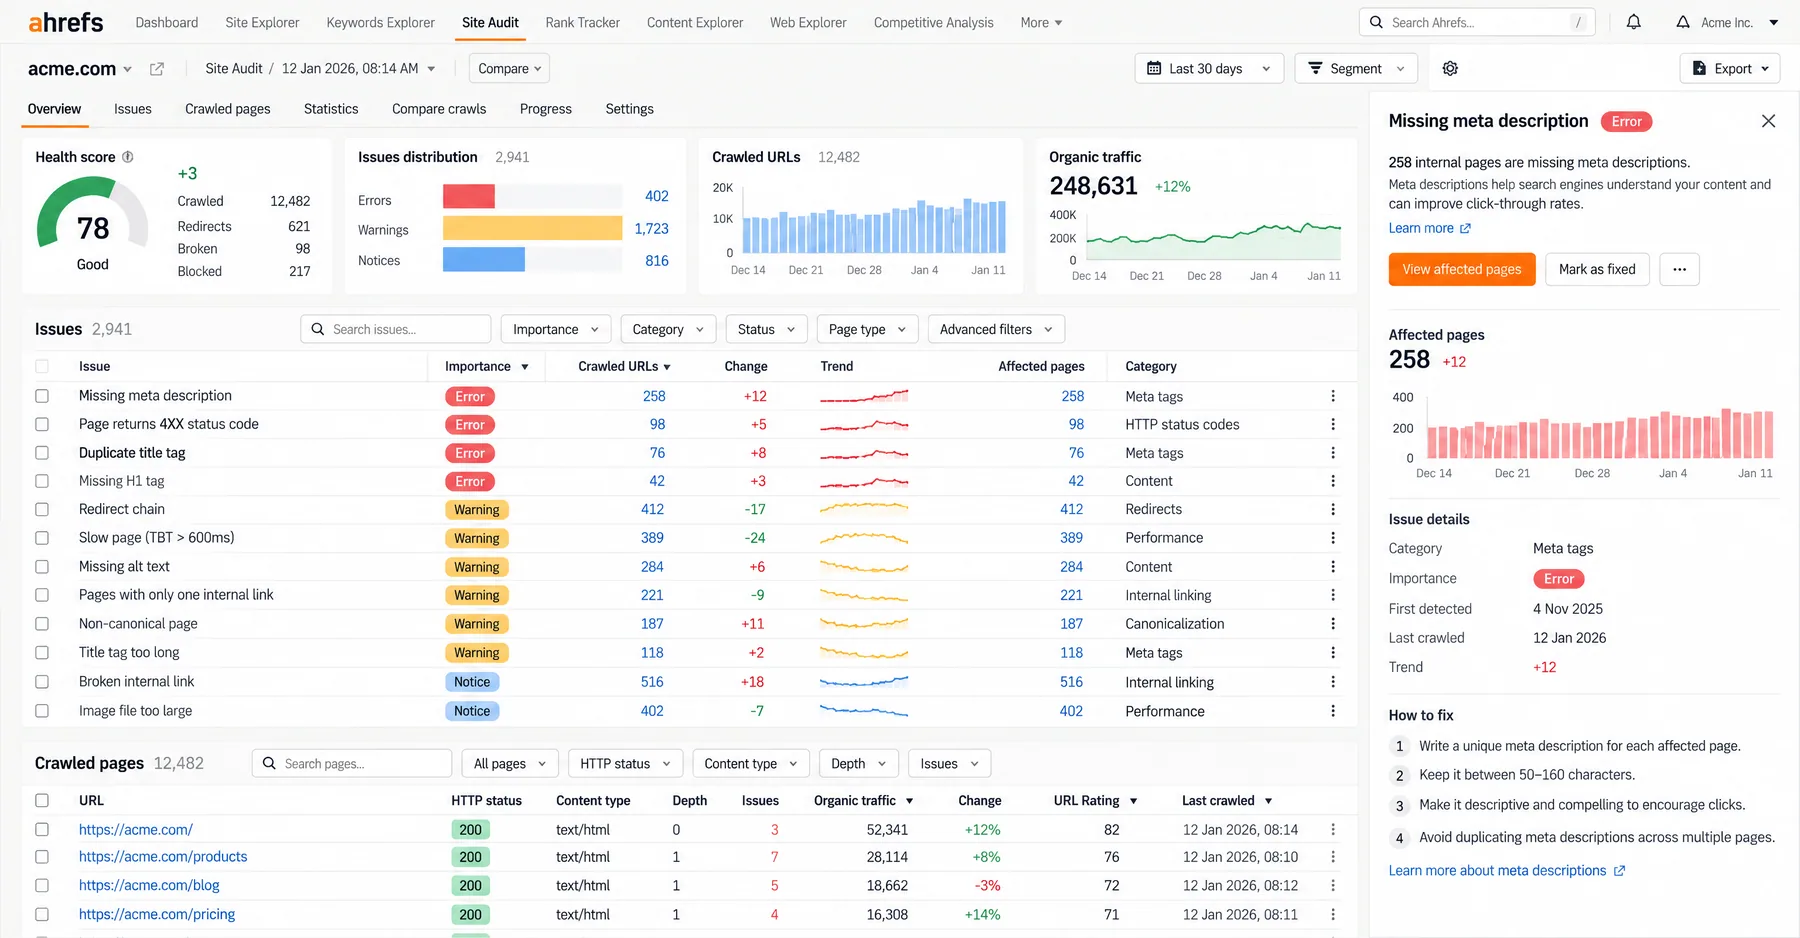
Task: Open row menu for Title tag too long
Action: coord(1333,653)
